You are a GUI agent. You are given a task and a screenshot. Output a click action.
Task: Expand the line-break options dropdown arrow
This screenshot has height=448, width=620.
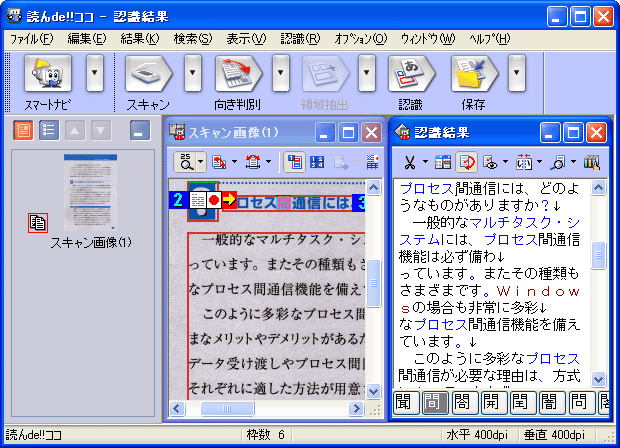point(539,162)
